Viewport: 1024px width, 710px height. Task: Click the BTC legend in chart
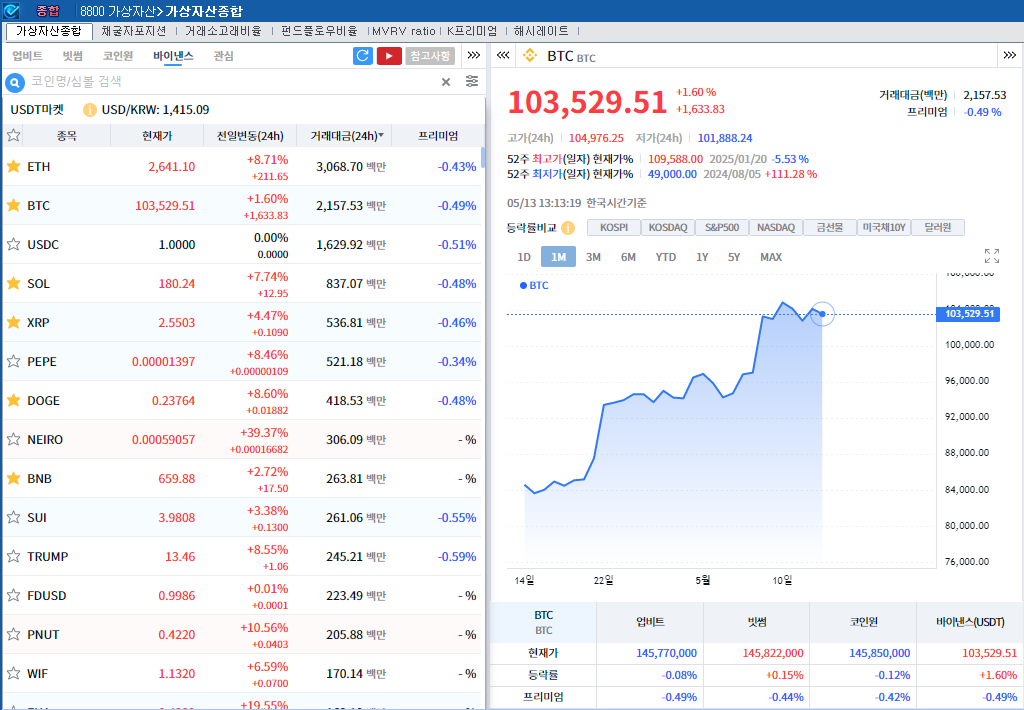pos(534,285)
